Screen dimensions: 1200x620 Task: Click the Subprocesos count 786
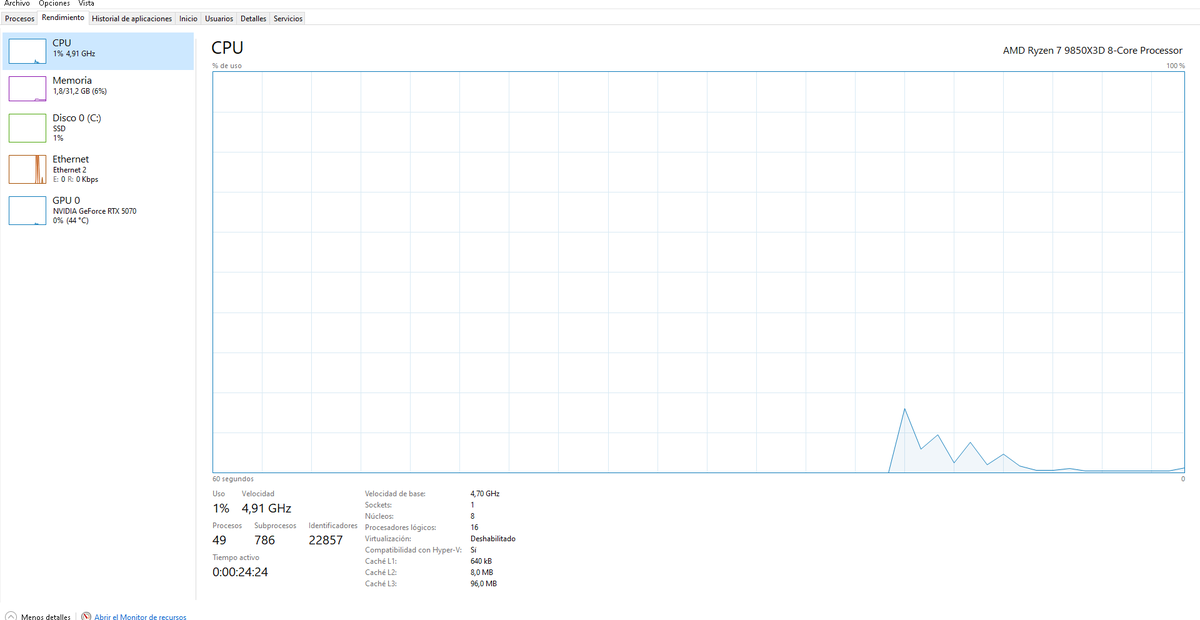tap(265, 540)
